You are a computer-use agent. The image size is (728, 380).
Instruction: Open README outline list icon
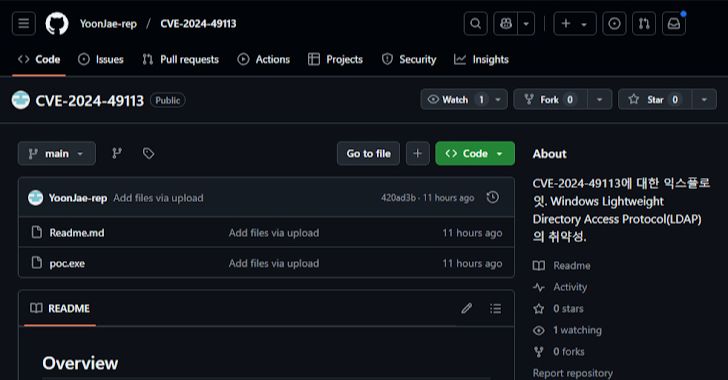point(495,308)
